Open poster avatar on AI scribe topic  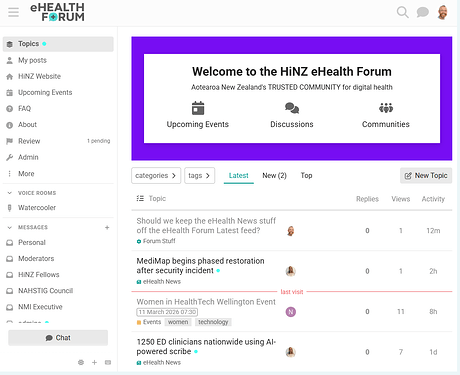291,352
